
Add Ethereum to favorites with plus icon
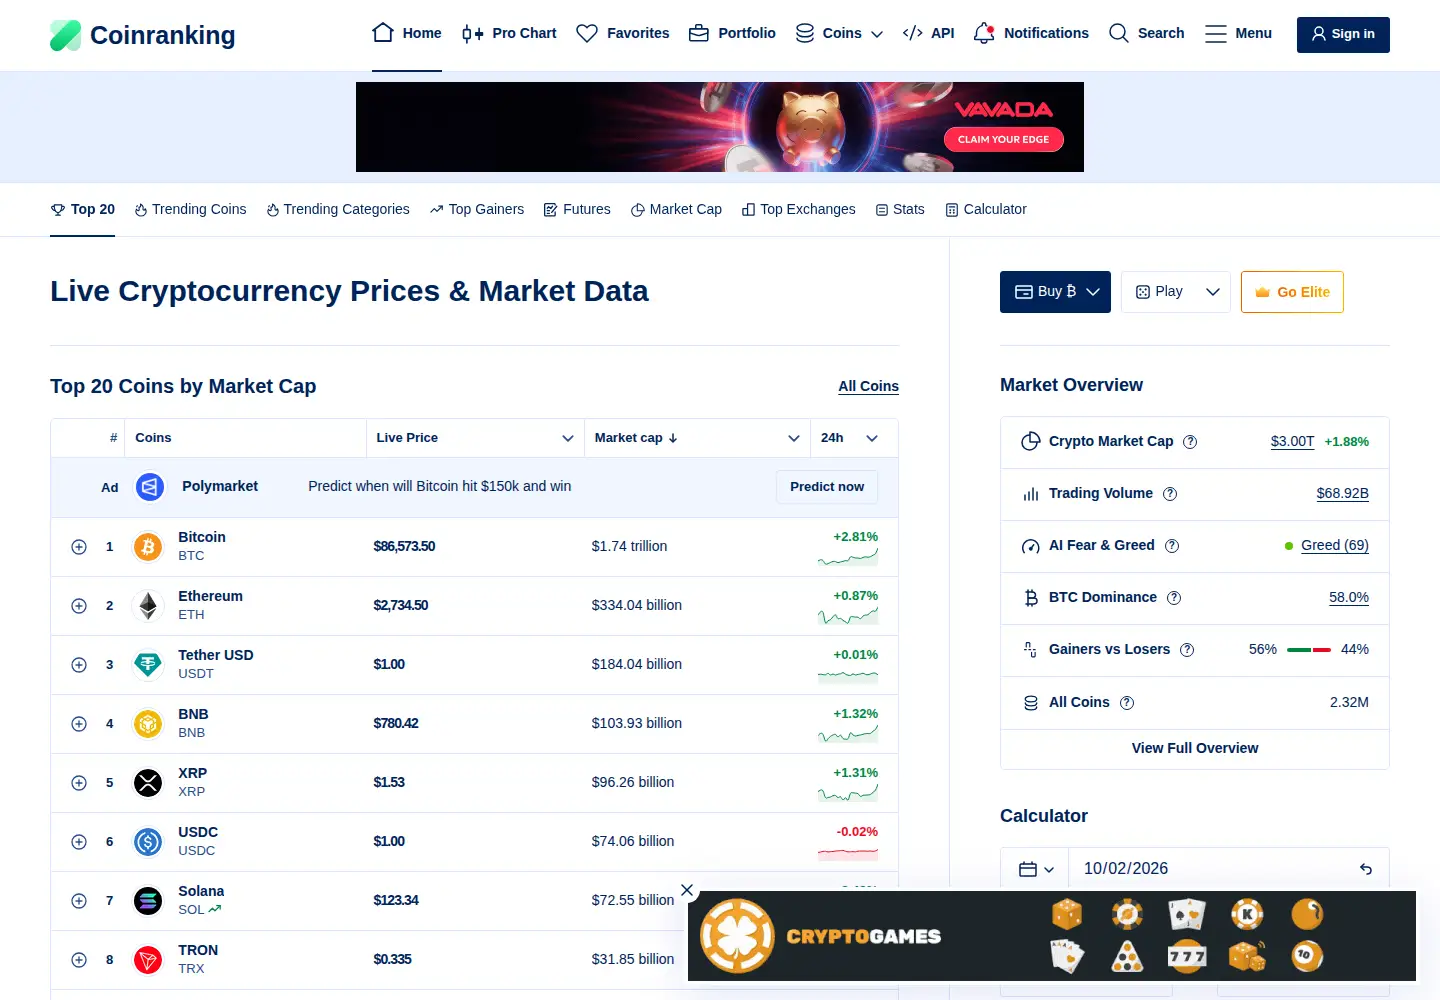click(79, 606)
